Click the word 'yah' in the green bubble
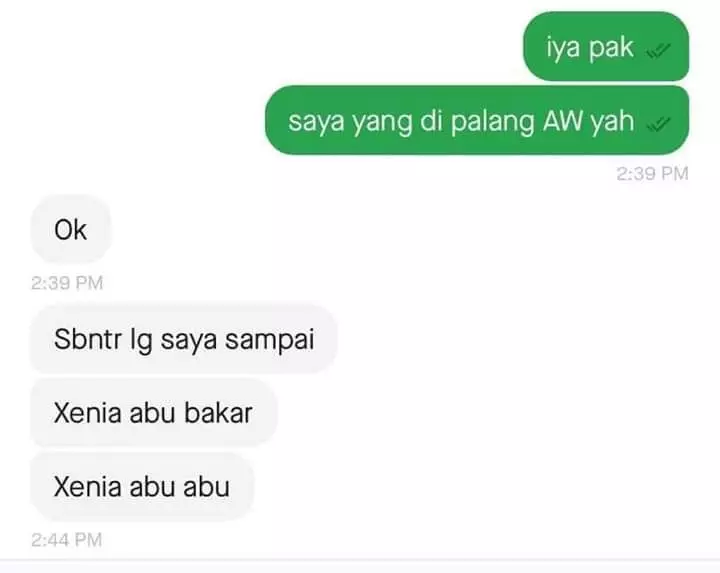This screenshot has height=573, width=720. pos(612,122)
